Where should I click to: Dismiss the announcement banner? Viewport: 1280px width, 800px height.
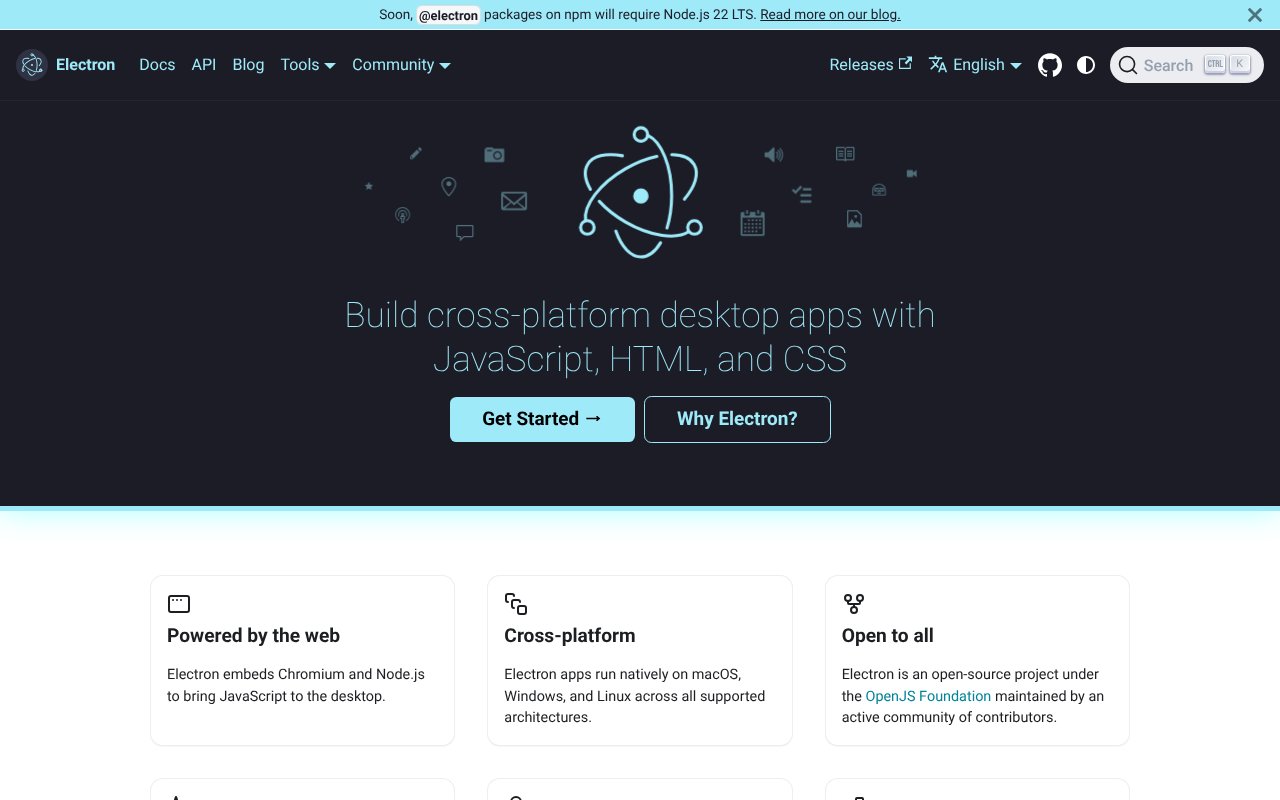click(1254, 15)
